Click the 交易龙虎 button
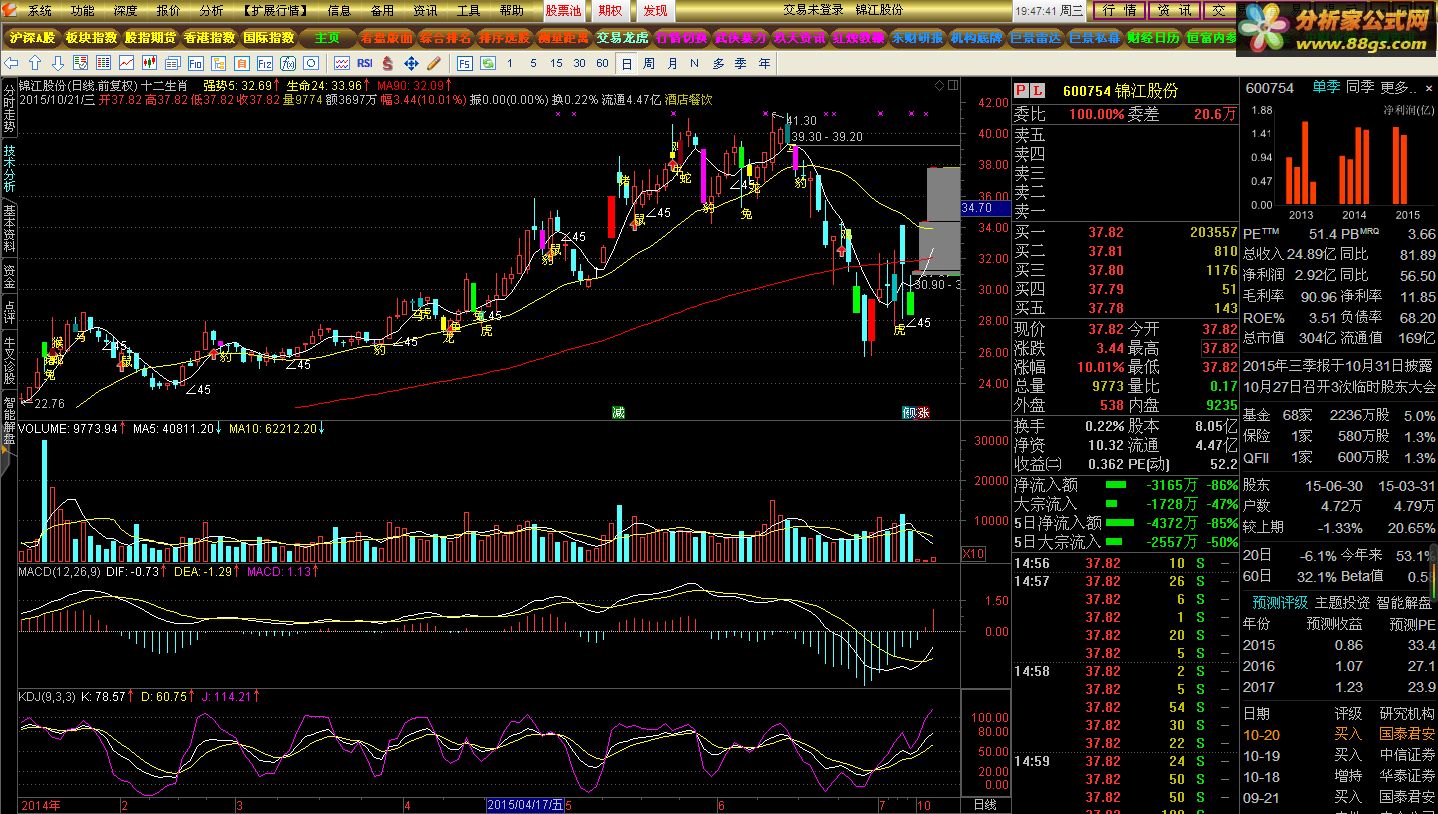This screenshot has width=1438, height=814. 622,38
